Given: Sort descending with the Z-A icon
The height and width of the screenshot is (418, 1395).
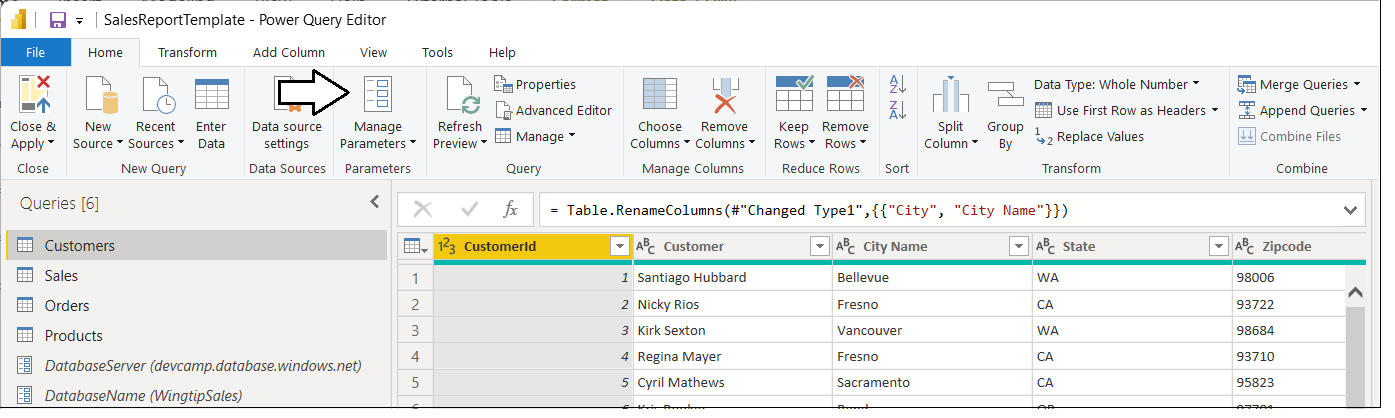Looking at the screenshot, I should coord(897,110).
